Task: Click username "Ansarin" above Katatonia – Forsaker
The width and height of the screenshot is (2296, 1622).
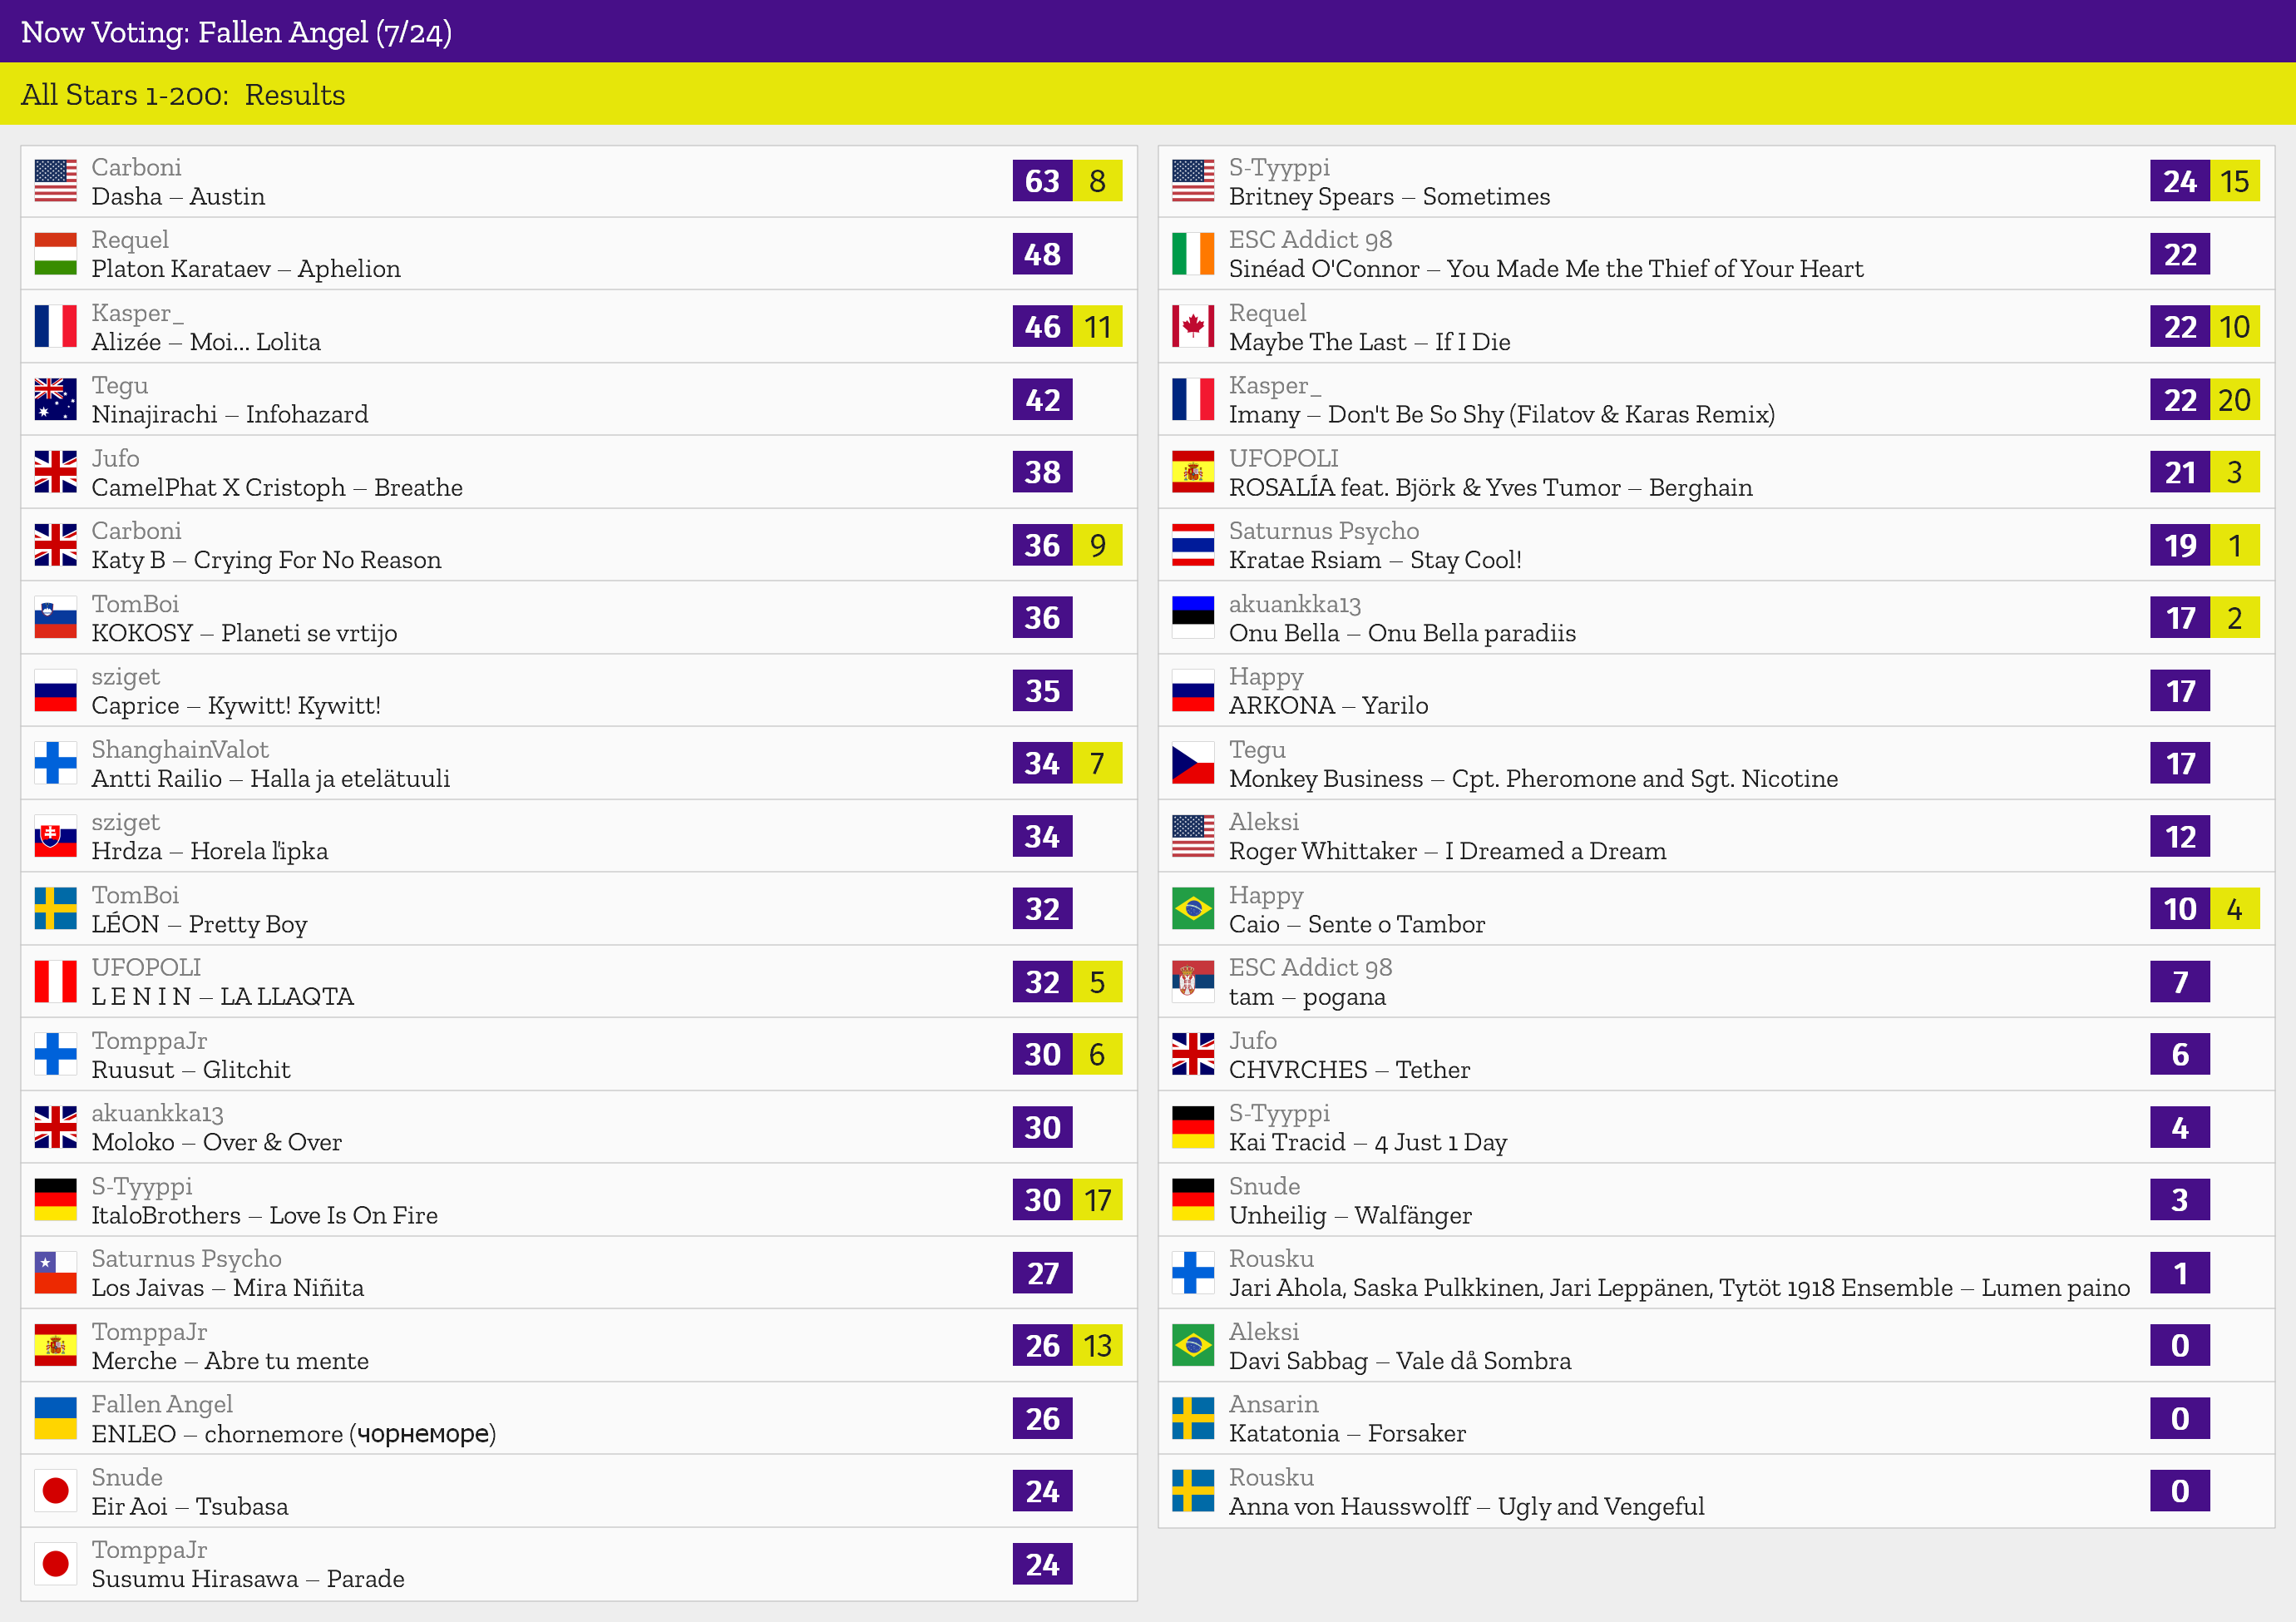Action: tap(1274, 1404)
